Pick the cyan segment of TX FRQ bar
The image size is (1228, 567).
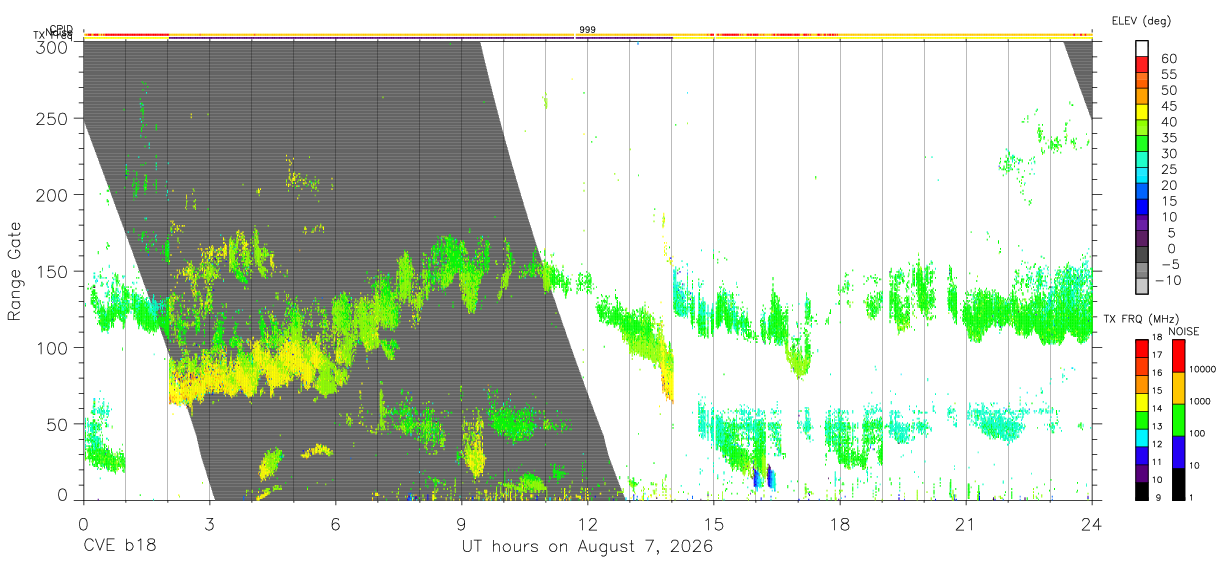click(1141, 437)
